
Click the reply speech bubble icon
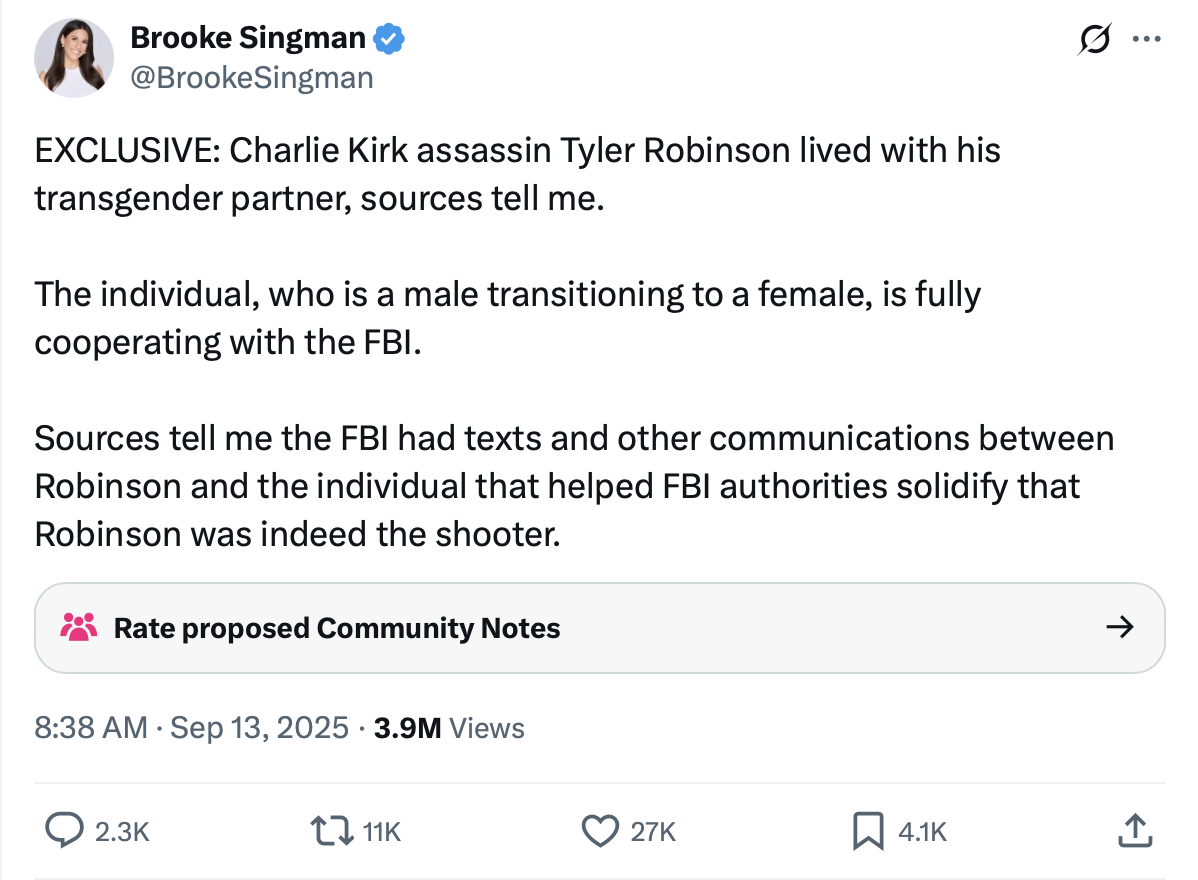[x=65, y=830]
